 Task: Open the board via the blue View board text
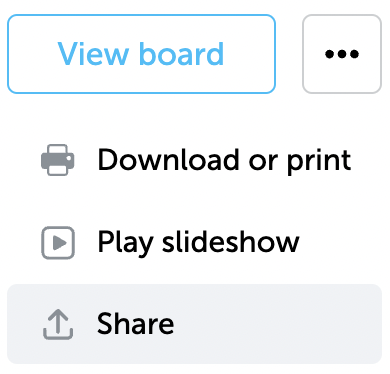click(x=141, y=54)
